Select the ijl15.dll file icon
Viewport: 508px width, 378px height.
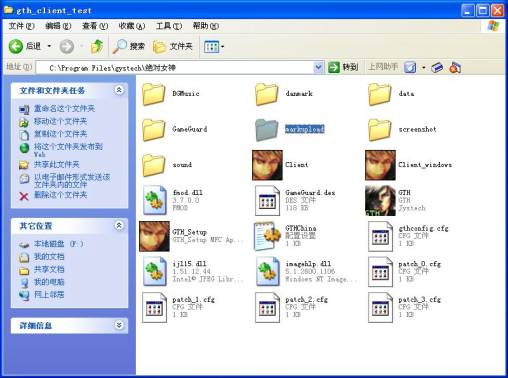[x=154, y=272]
